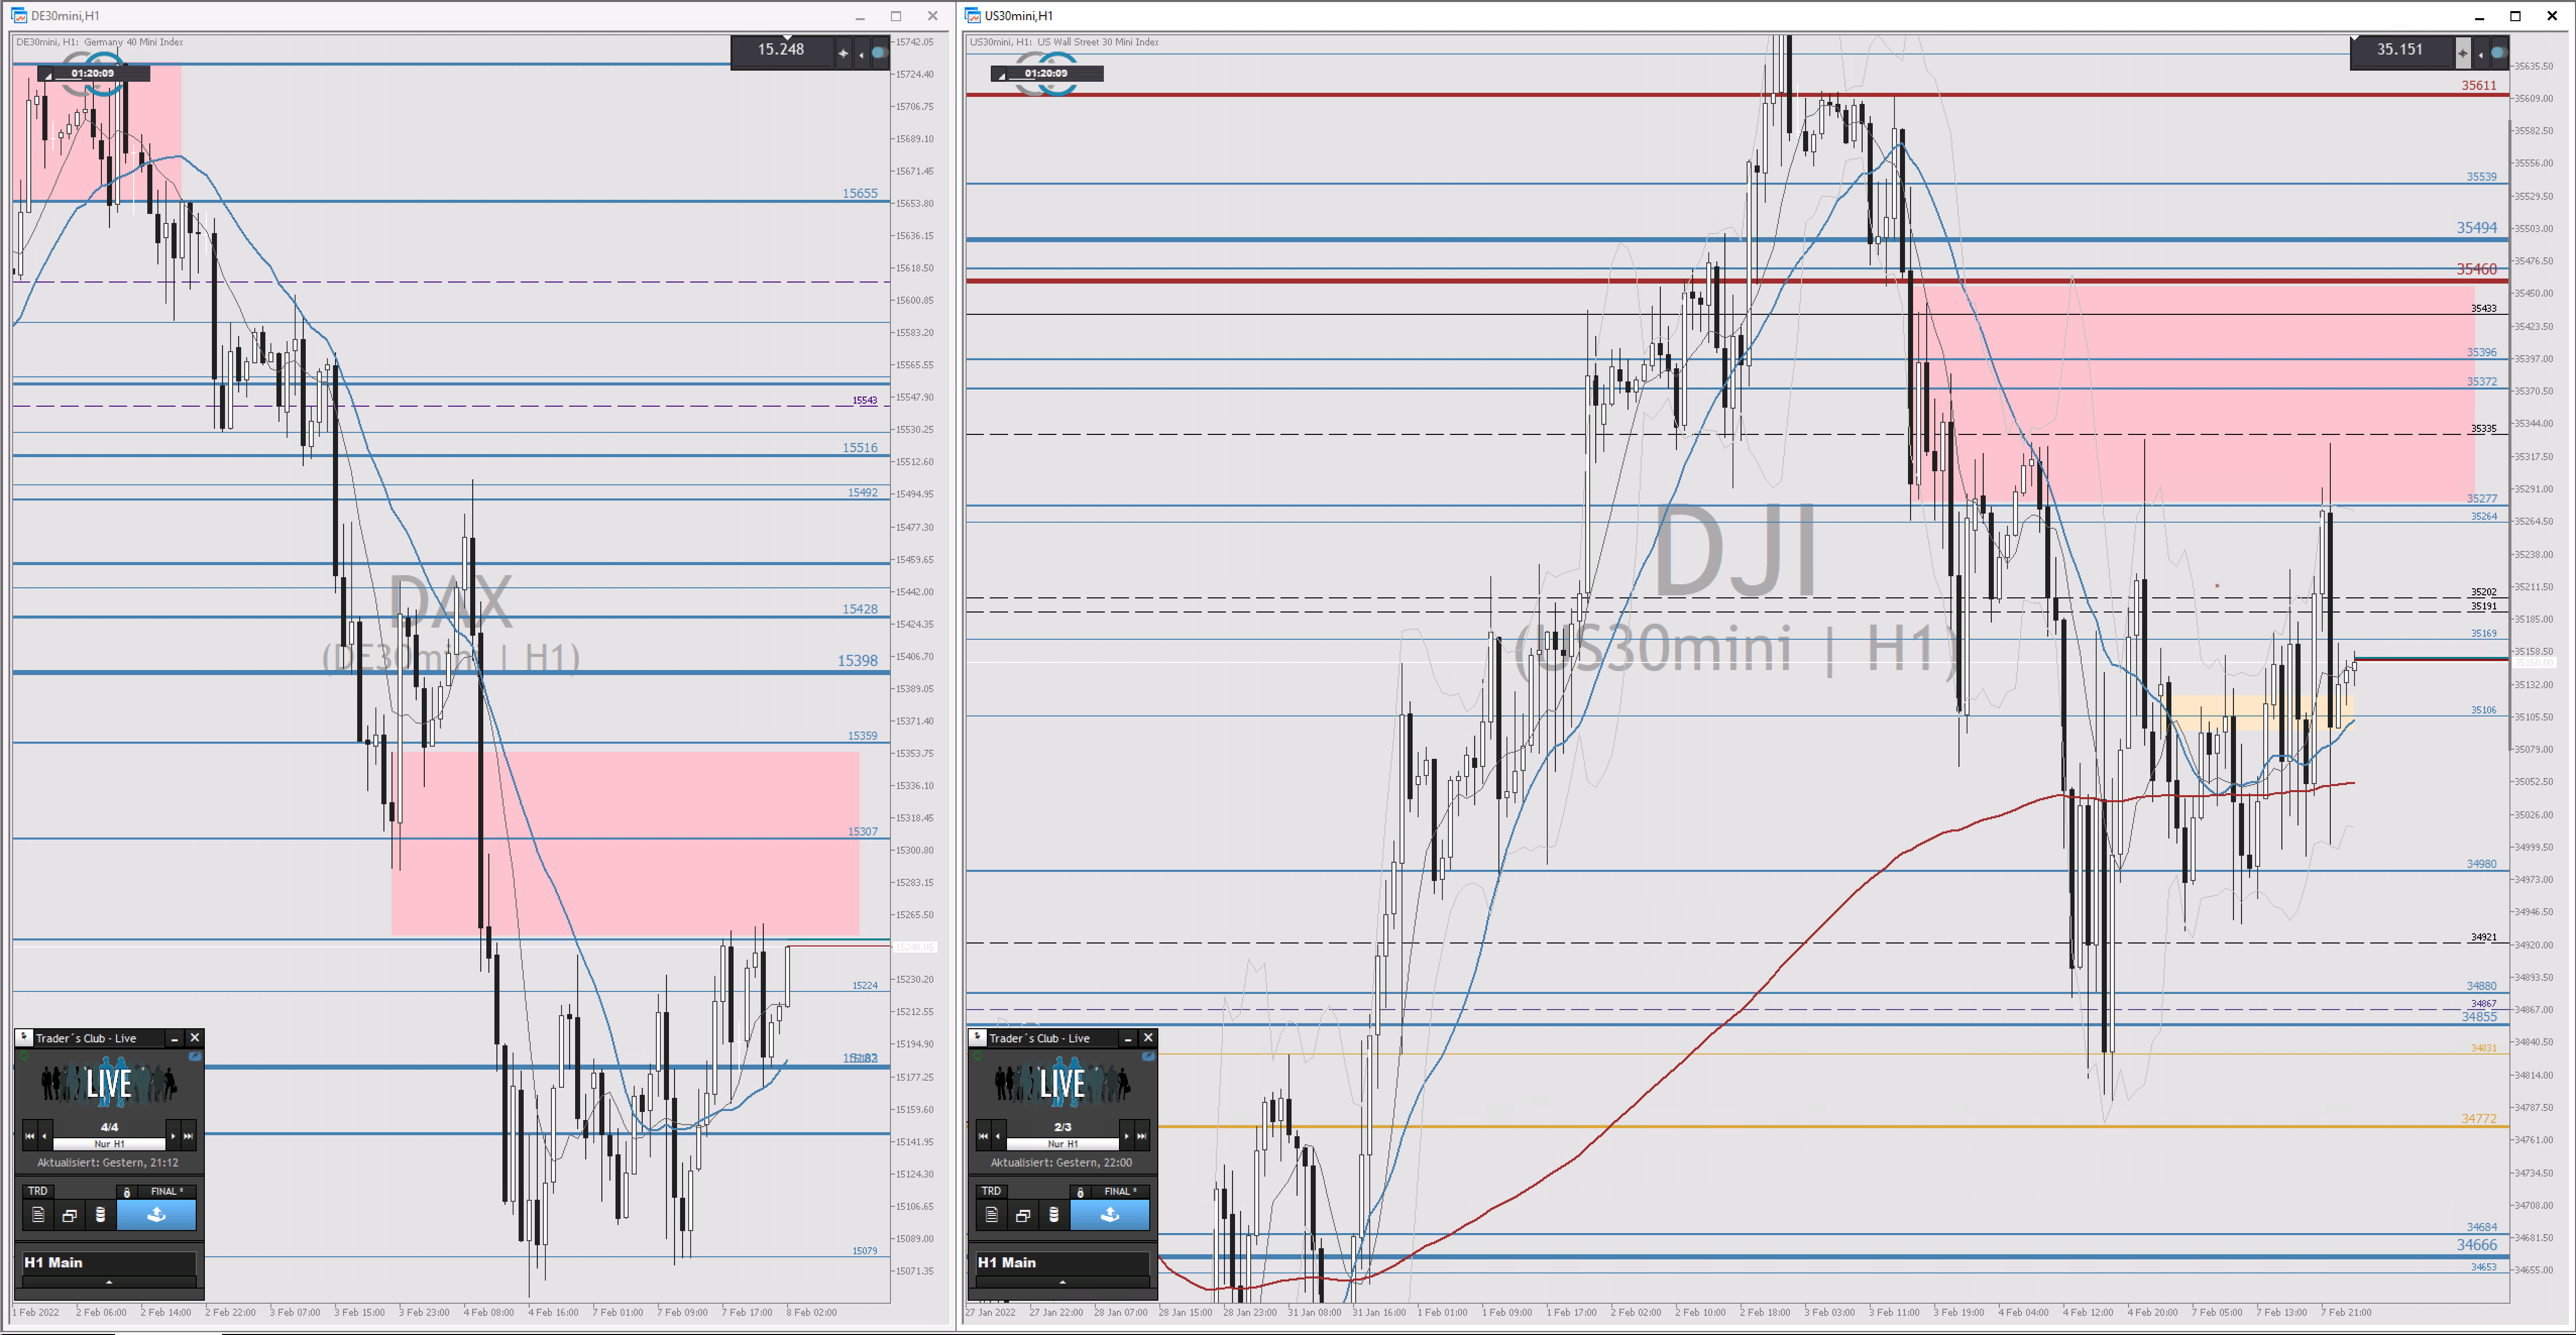Select the 15398 level label on DAX chart
2576x1335 pixels.
857,660
